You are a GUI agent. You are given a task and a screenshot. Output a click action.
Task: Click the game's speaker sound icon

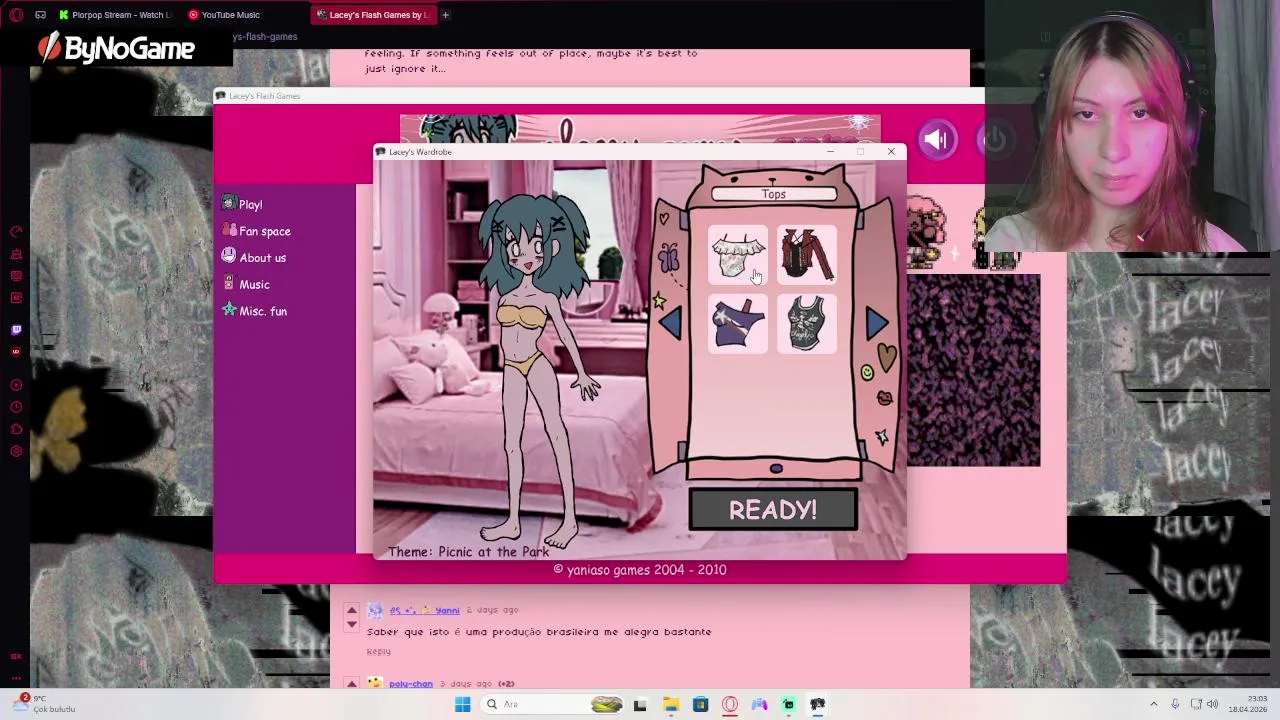tap(936, 140)
